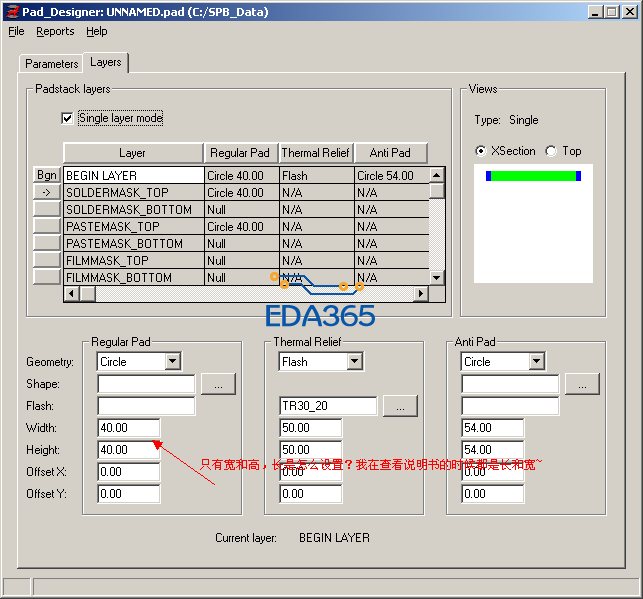Open Pad Designer title bar icon menu
643x599 pixels.
pyautogui.click(x=10, y=11)
